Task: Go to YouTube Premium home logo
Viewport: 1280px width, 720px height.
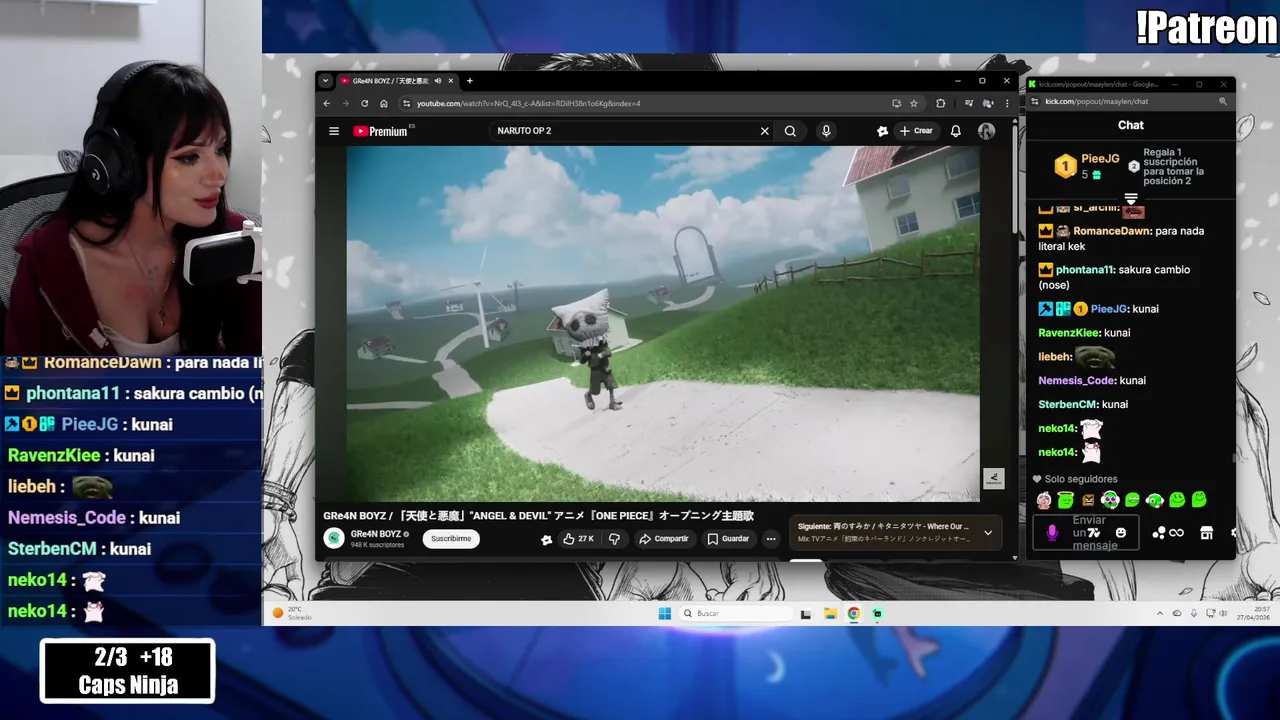Action: 381,131
